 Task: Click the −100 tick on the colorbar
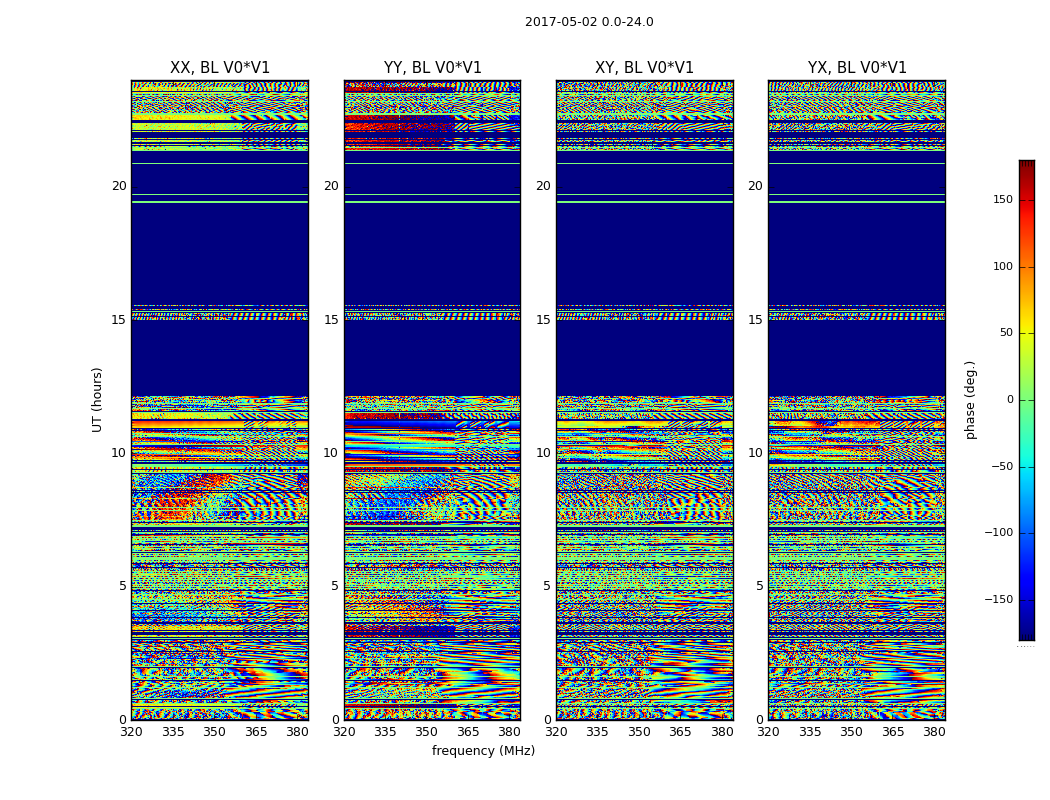tap(998, 533)
